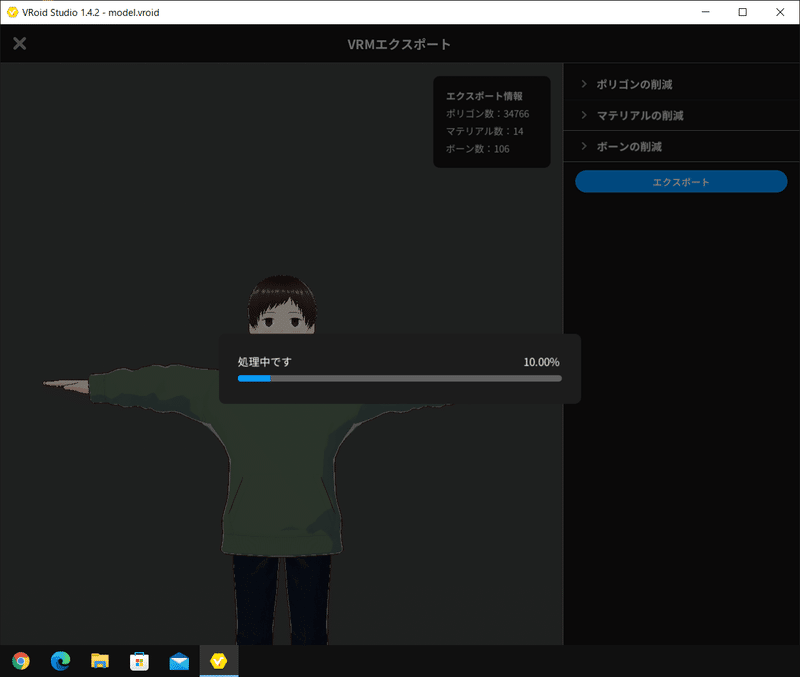The height and width of the screenshot is (677, 800).
Task: Close the VRM export screen with X icon
Action: coord(19,43)
